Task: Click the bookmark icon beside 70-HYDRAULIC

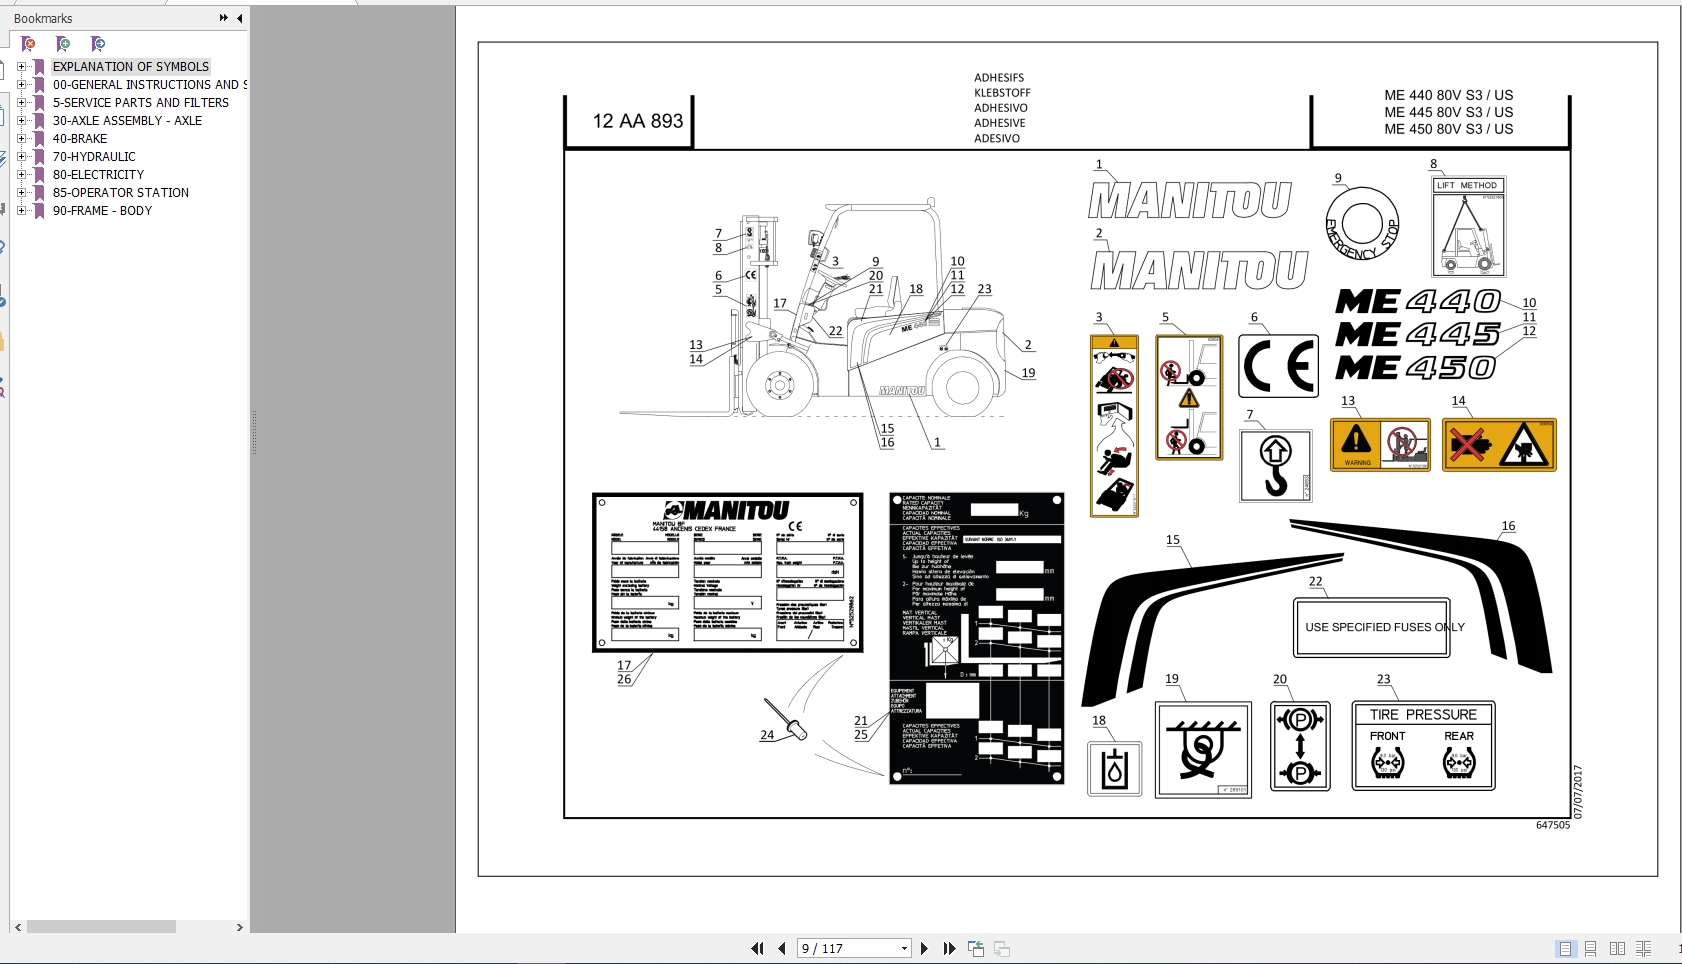Action: point(39,157)
